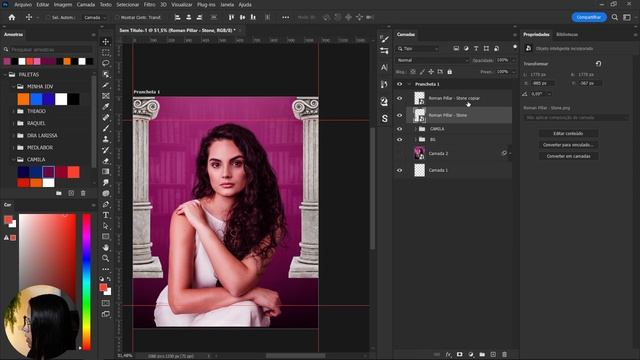Toggle visibility of the CAMILA group
640x360 pixels.
tap(400, 129)
